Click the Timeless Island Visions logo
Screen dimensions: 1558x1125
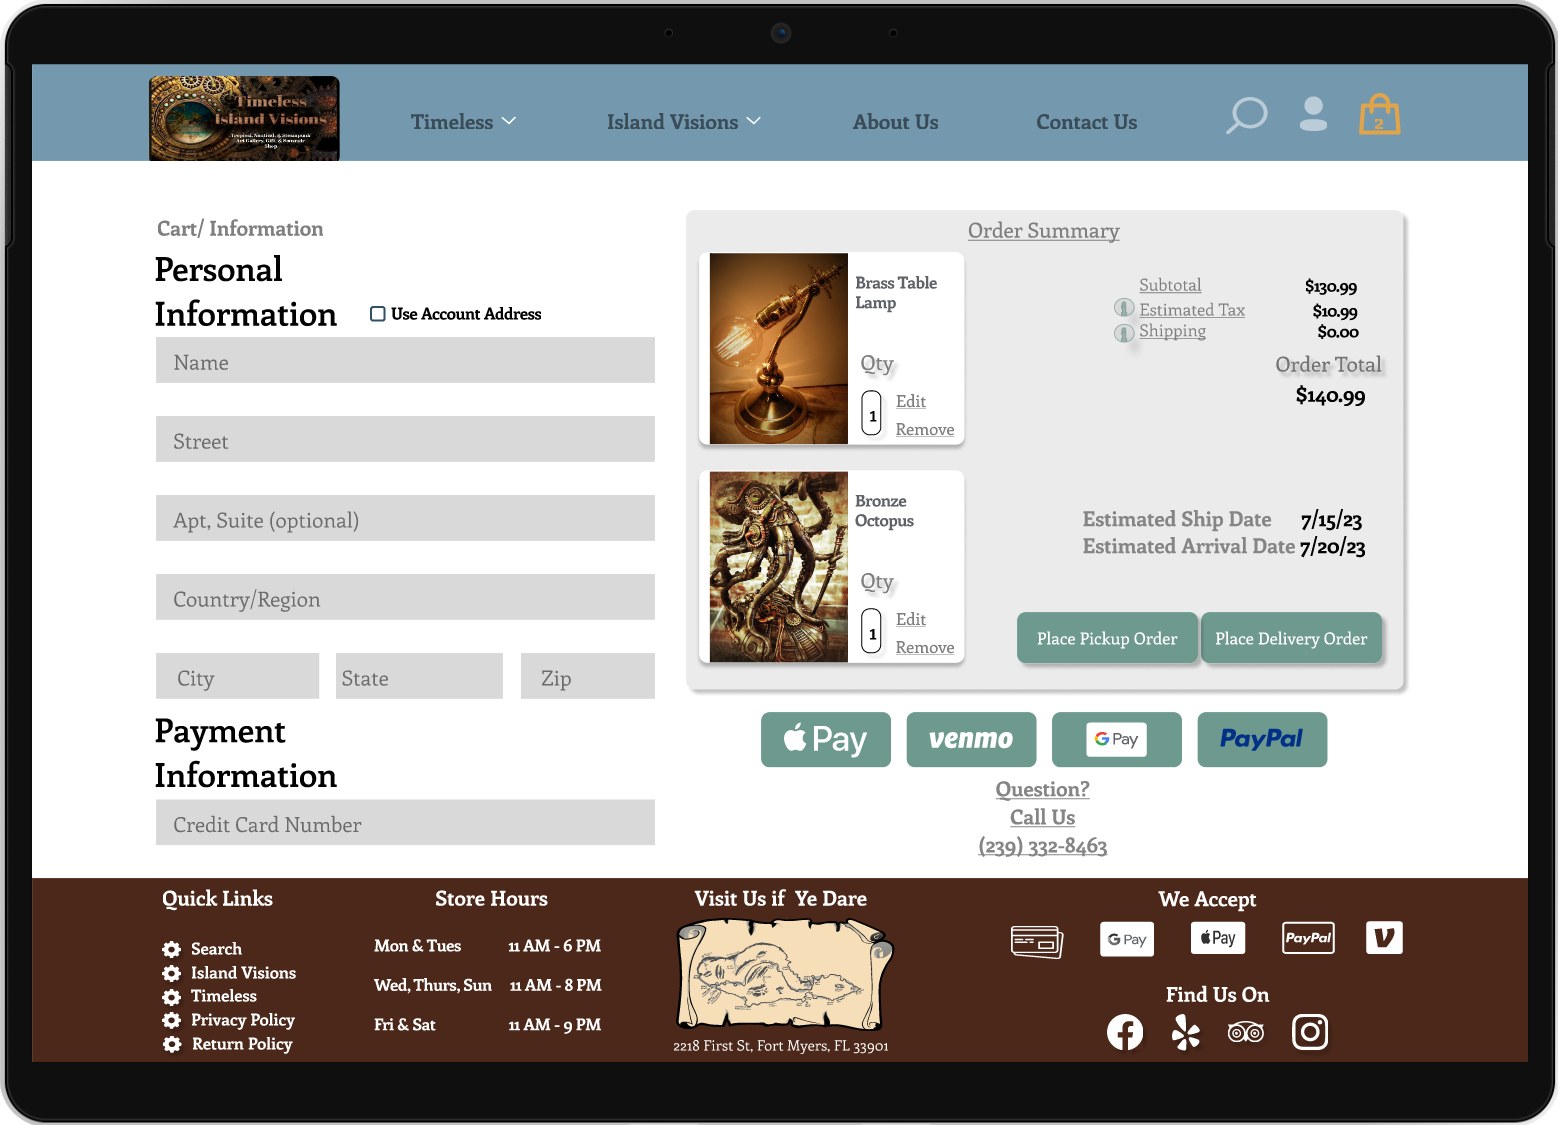click(244, 118)
